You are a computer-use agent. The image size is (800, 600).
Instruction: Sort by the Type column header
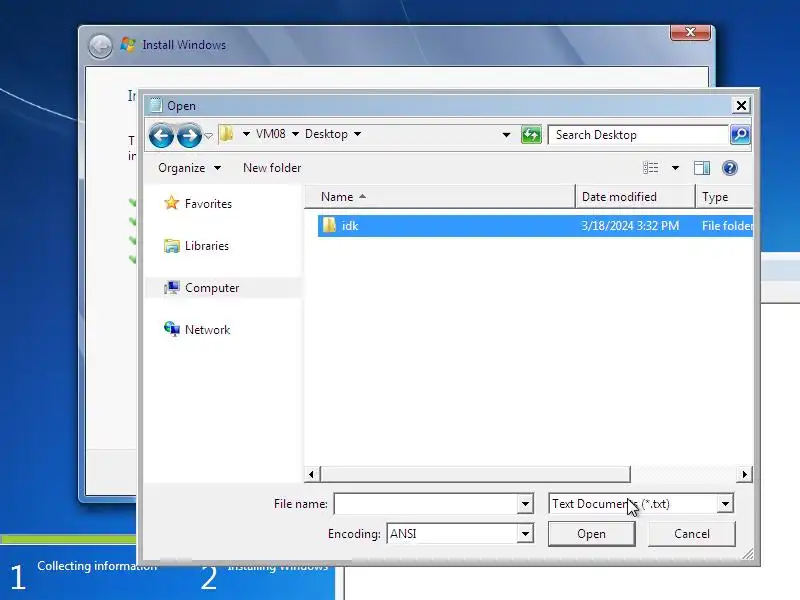point(724,197)
